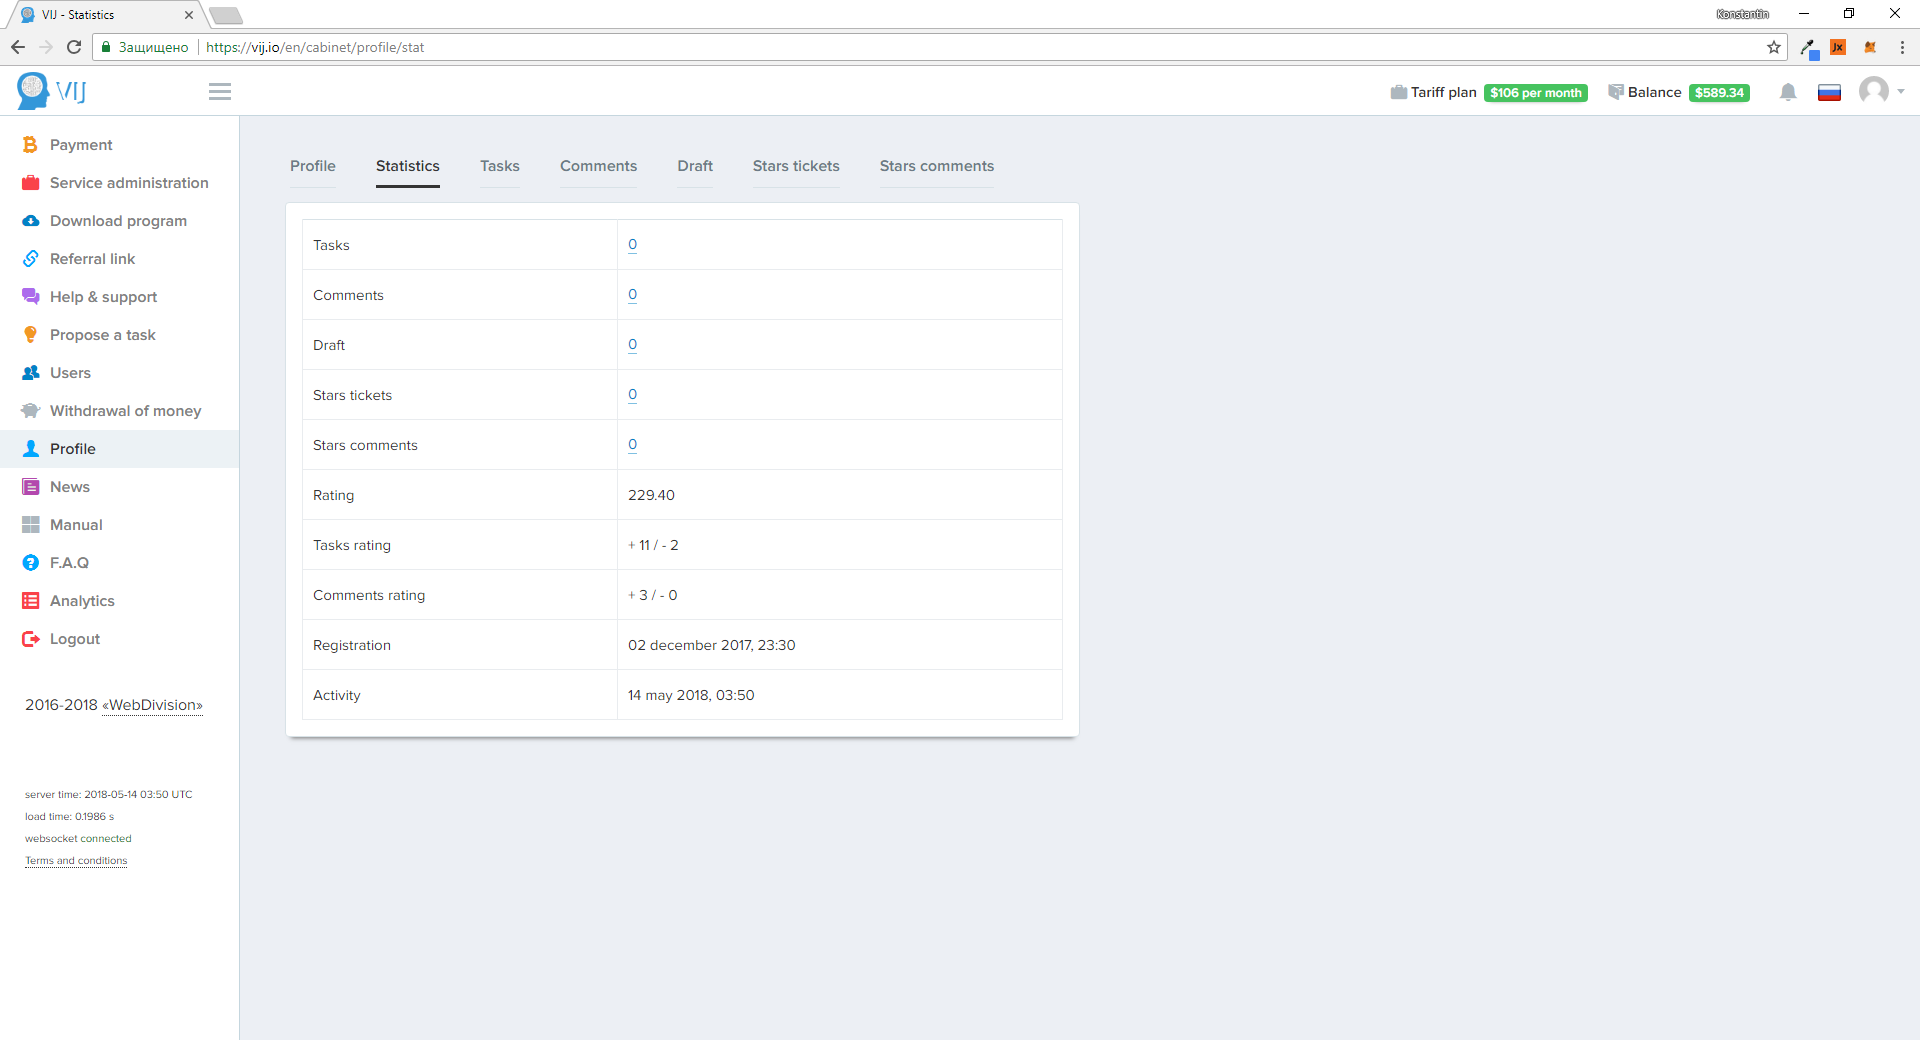Screen dimensions: 1920x1040
Task: Bookmark this page with the star icon
Action: click(x=1773, y=47)
